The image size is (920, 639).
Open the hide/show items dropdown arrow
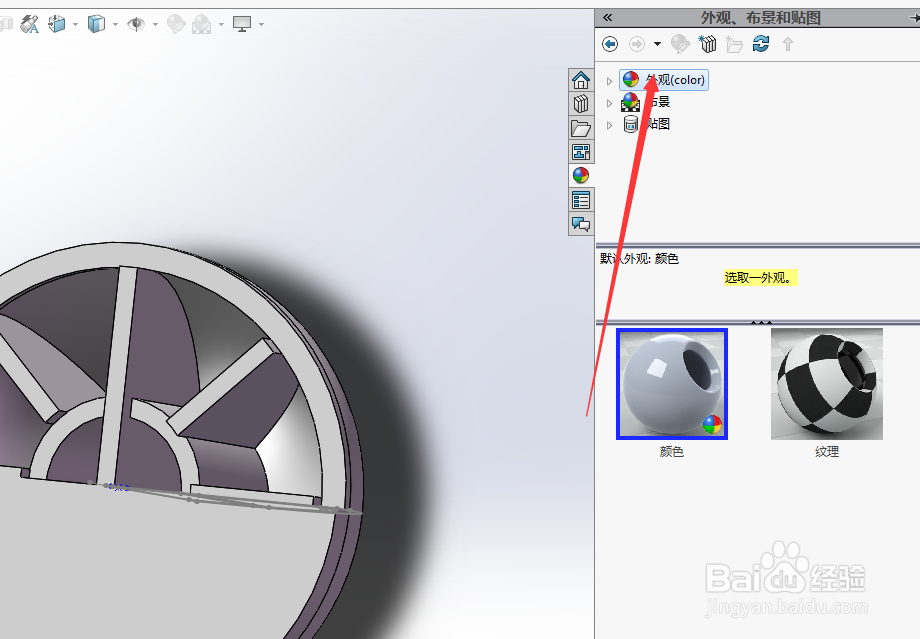click(x=155, y=25)
